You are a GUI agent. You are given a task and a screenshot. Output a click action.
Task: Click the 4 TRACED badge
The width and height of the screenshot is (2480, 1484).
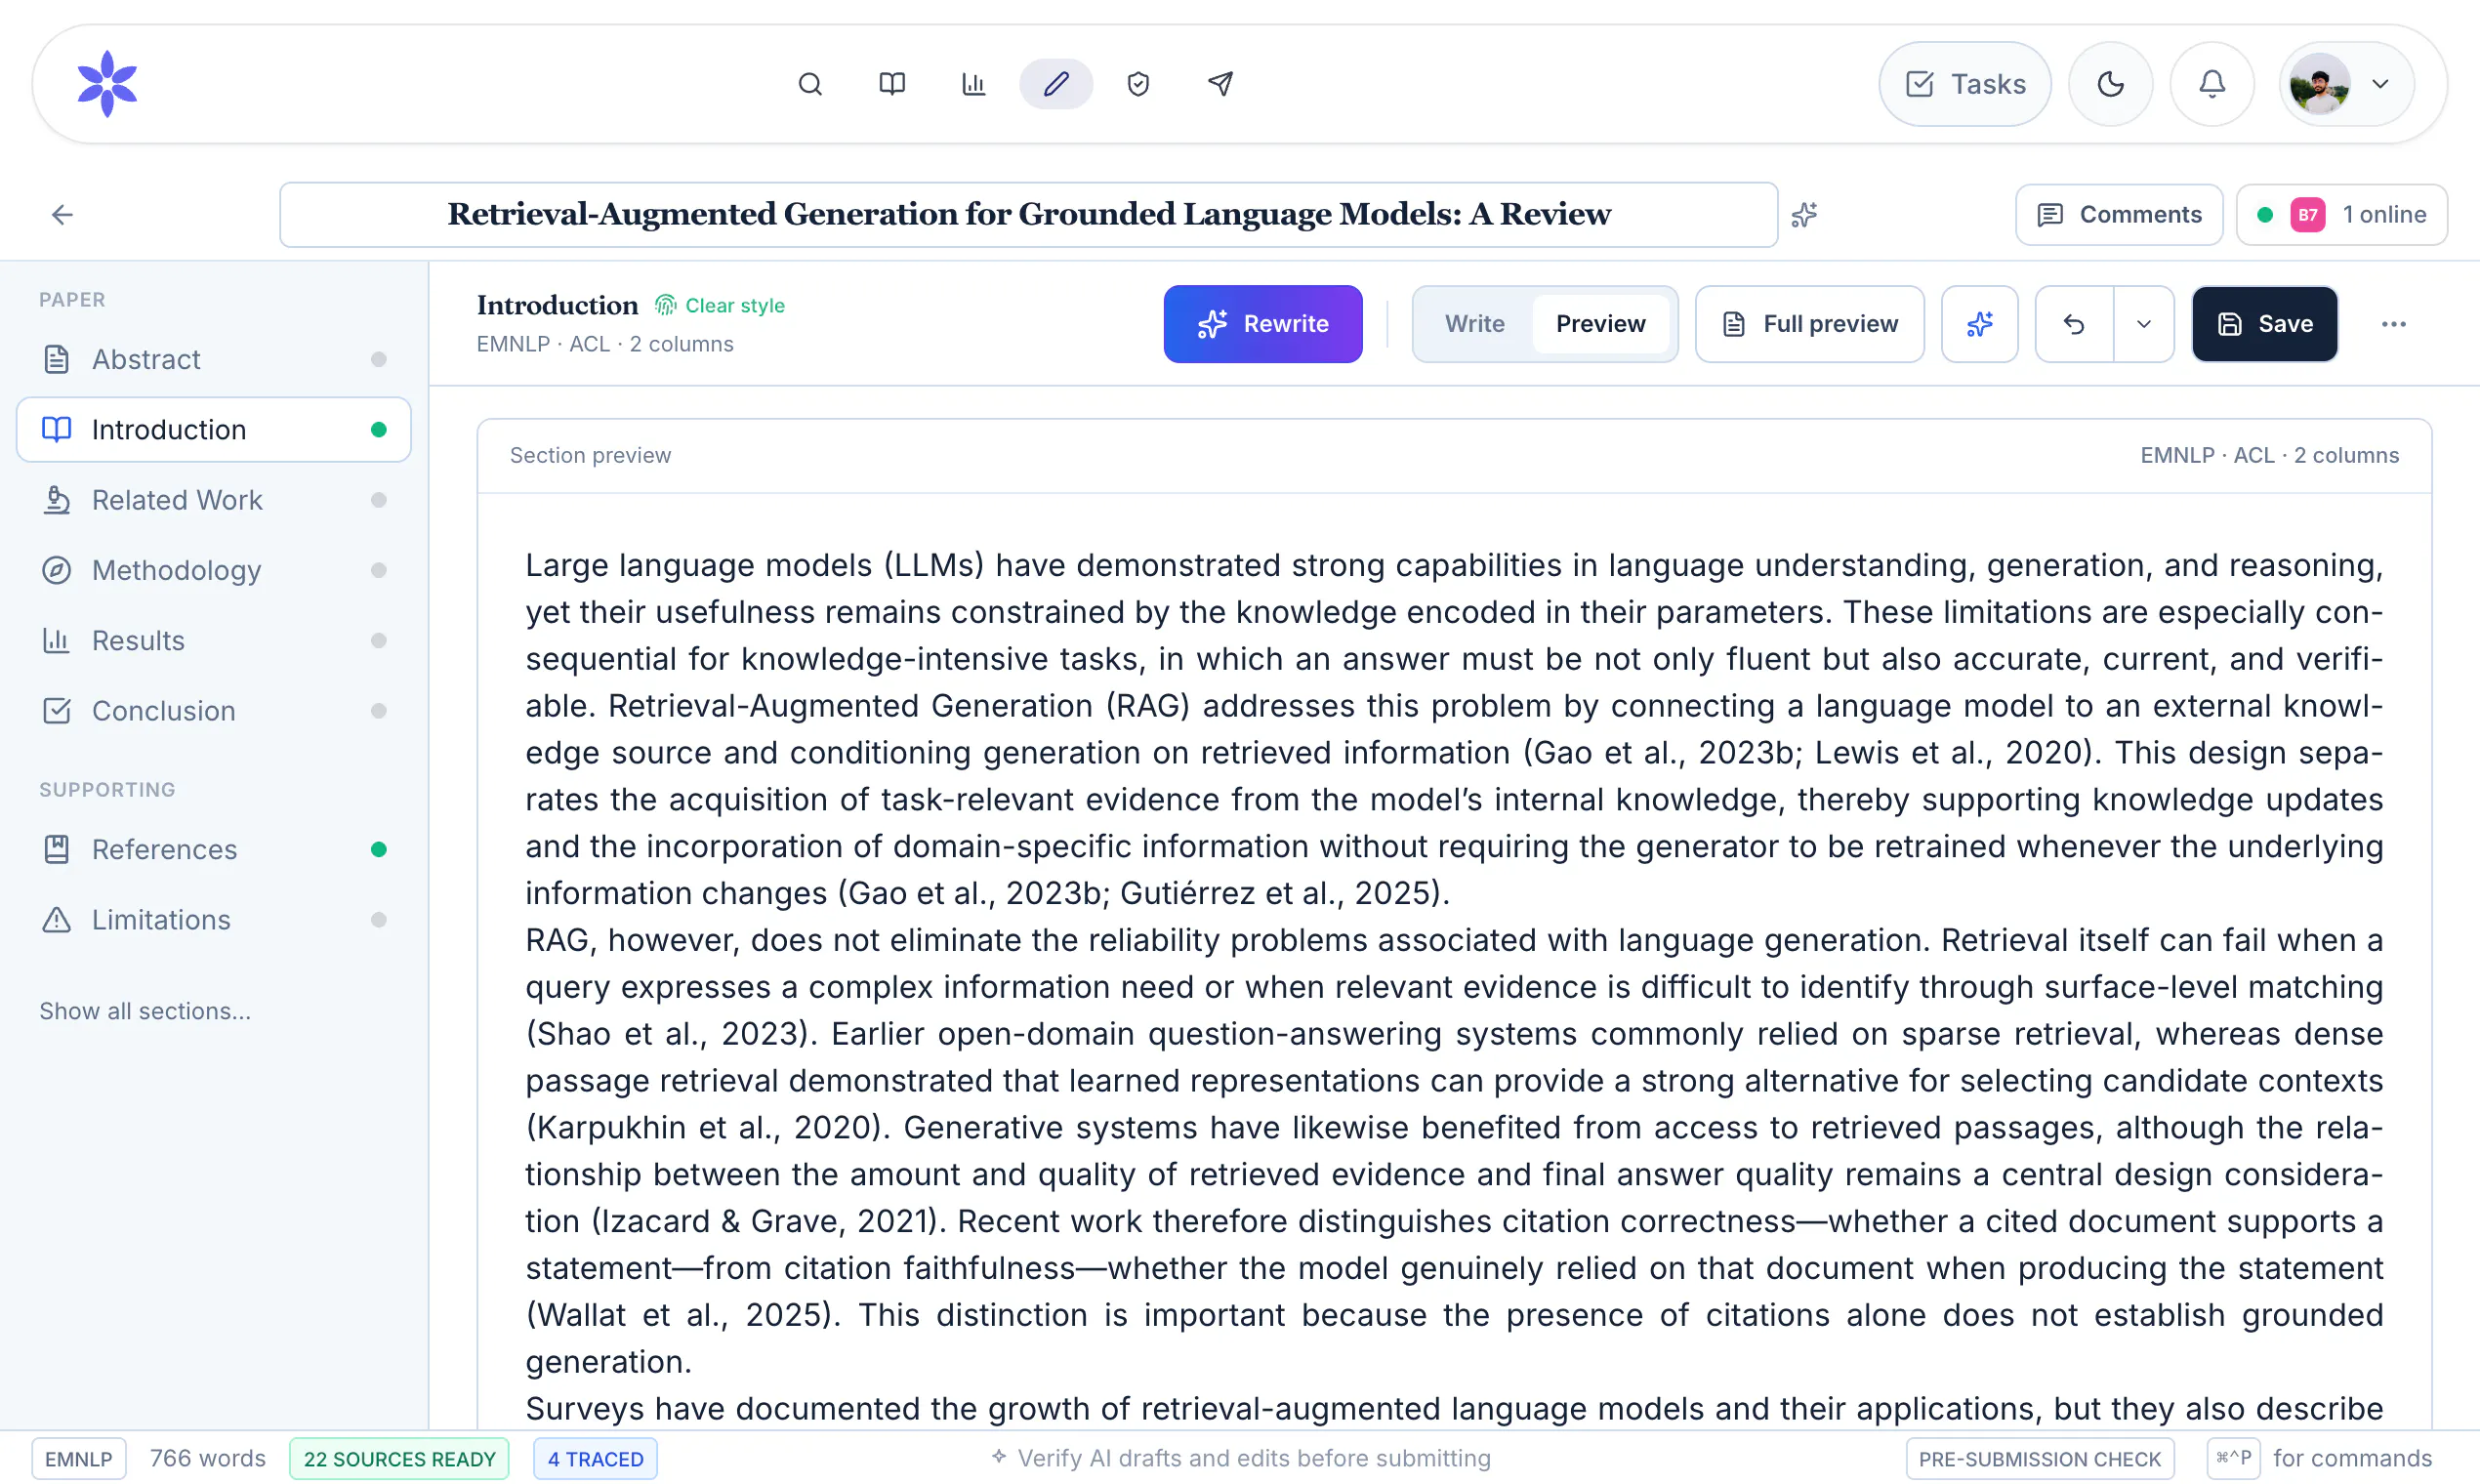point(595,1459)
